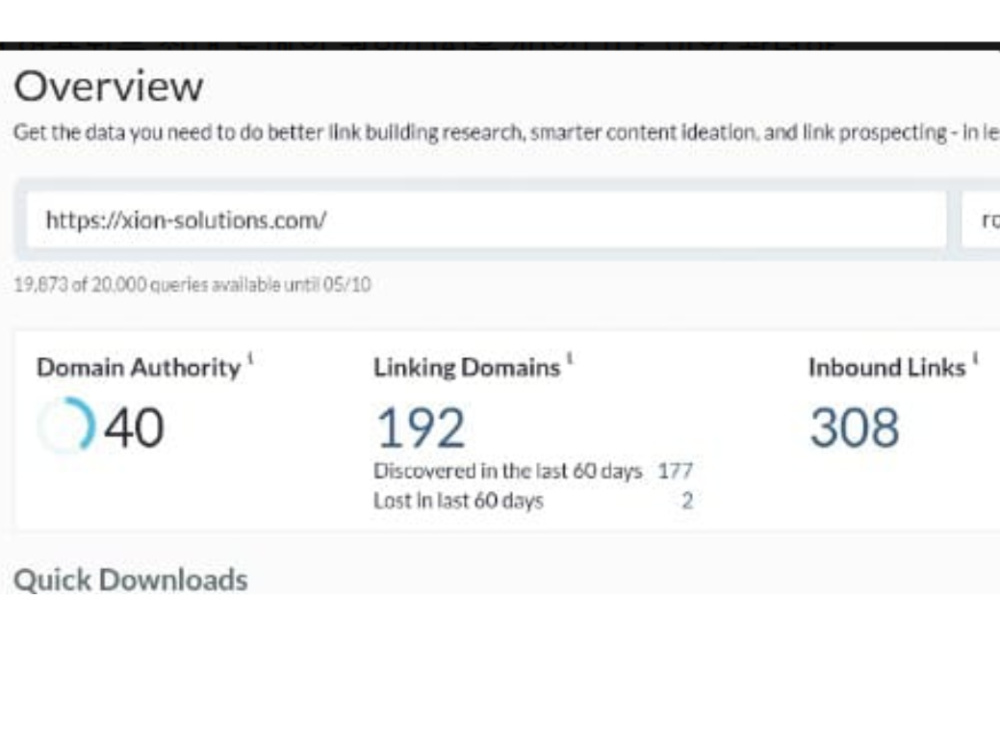Click the Linking Domains count 192
This screenshot has height=750, width=1000.
pos(420,428)
